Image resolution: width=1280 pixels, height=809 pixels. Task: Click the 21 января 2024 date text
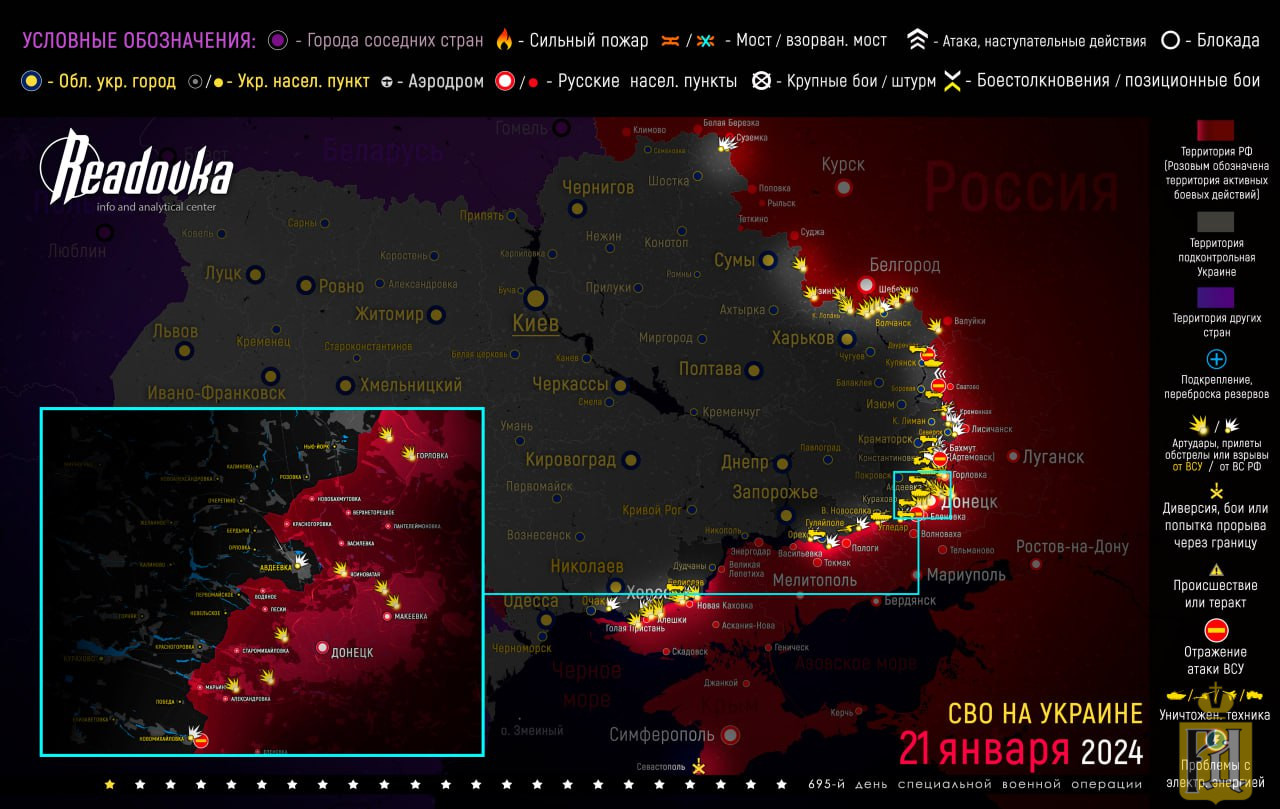tap(1020, 749)
